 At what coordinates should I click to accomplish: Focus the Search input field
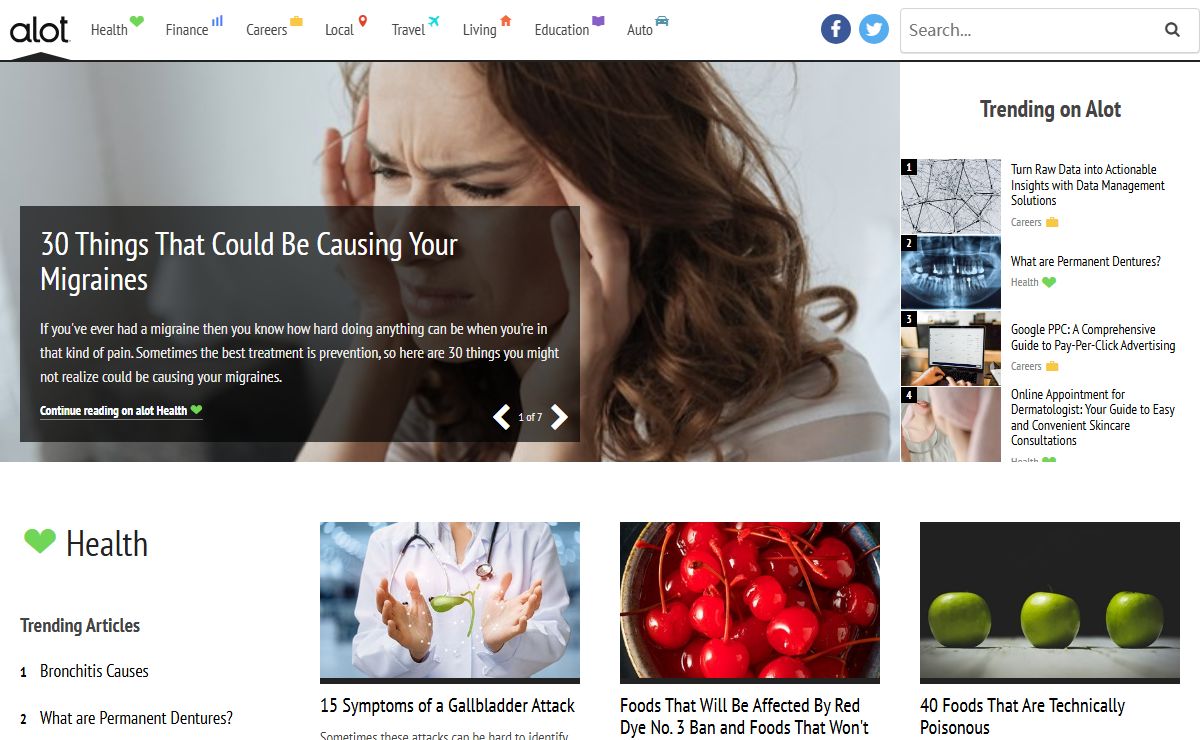point(1030,30)
